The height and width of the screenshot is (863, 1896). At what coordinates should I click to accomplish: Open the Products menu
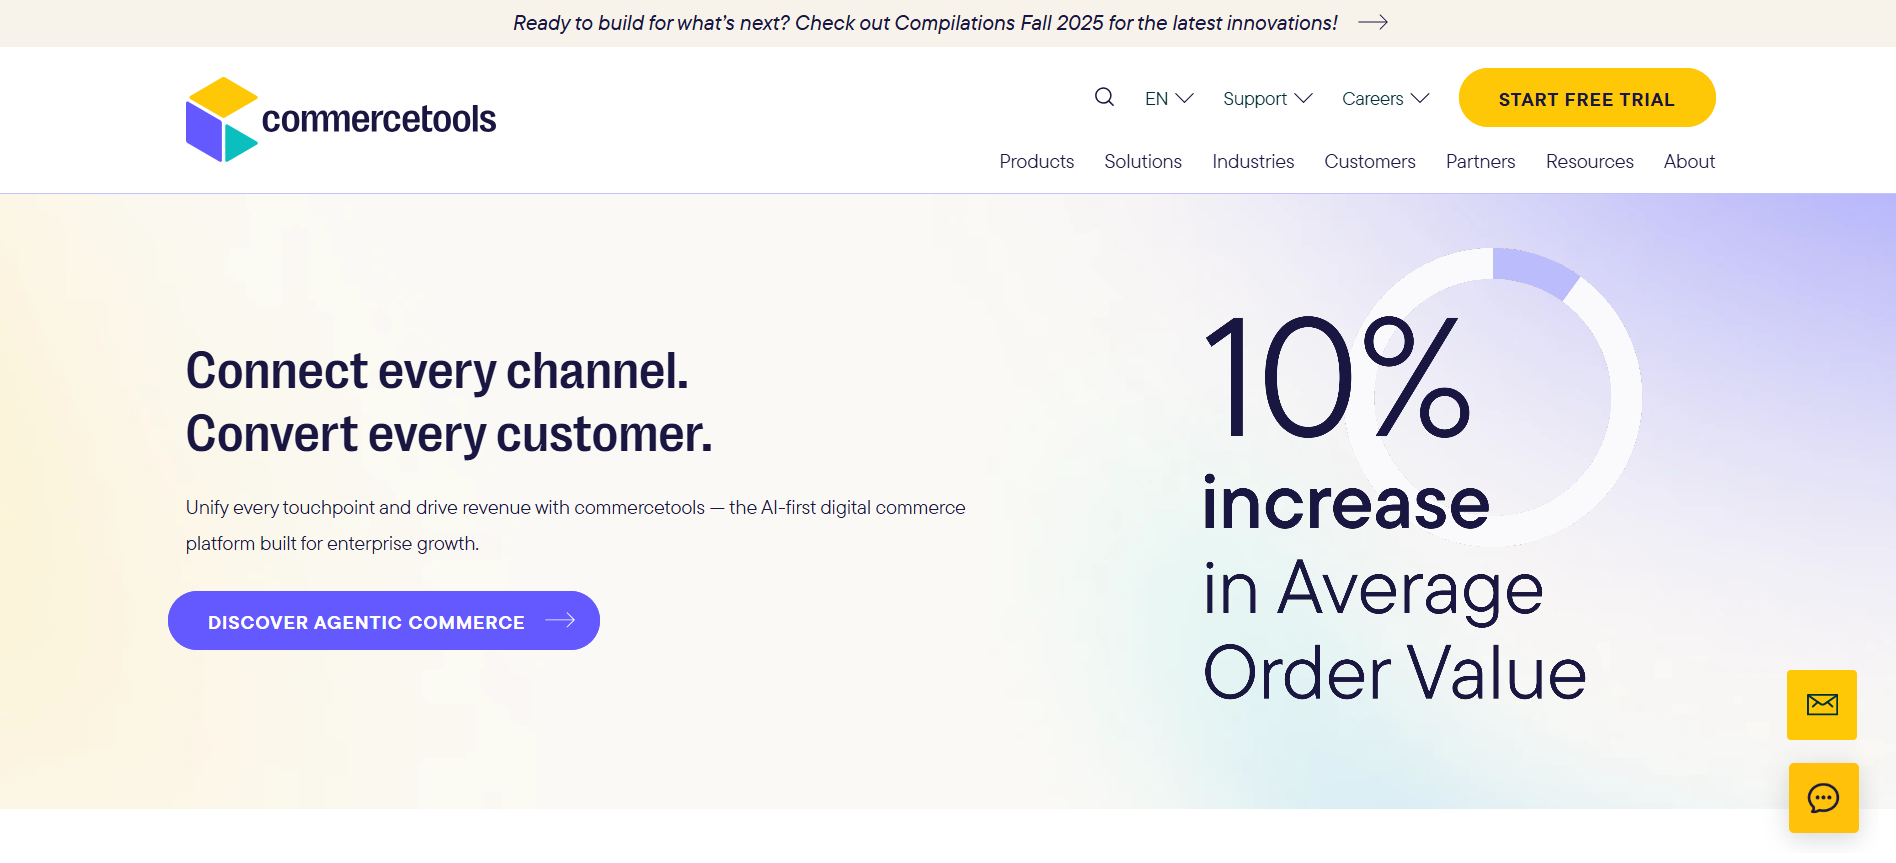1036,161
